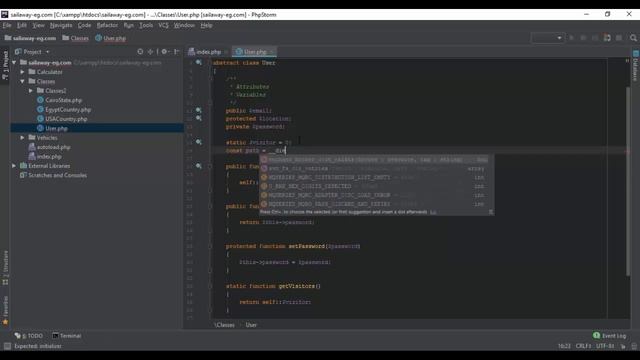Click the Classes breadcrumb in navigation bar
Screen dimensions: 640x360
coord(76,38)
